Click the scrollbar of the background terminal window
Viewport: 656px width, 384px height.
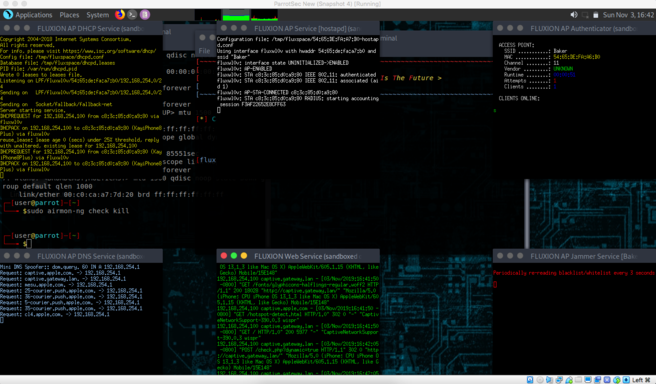pyautogui.click(x=527, y=213)
